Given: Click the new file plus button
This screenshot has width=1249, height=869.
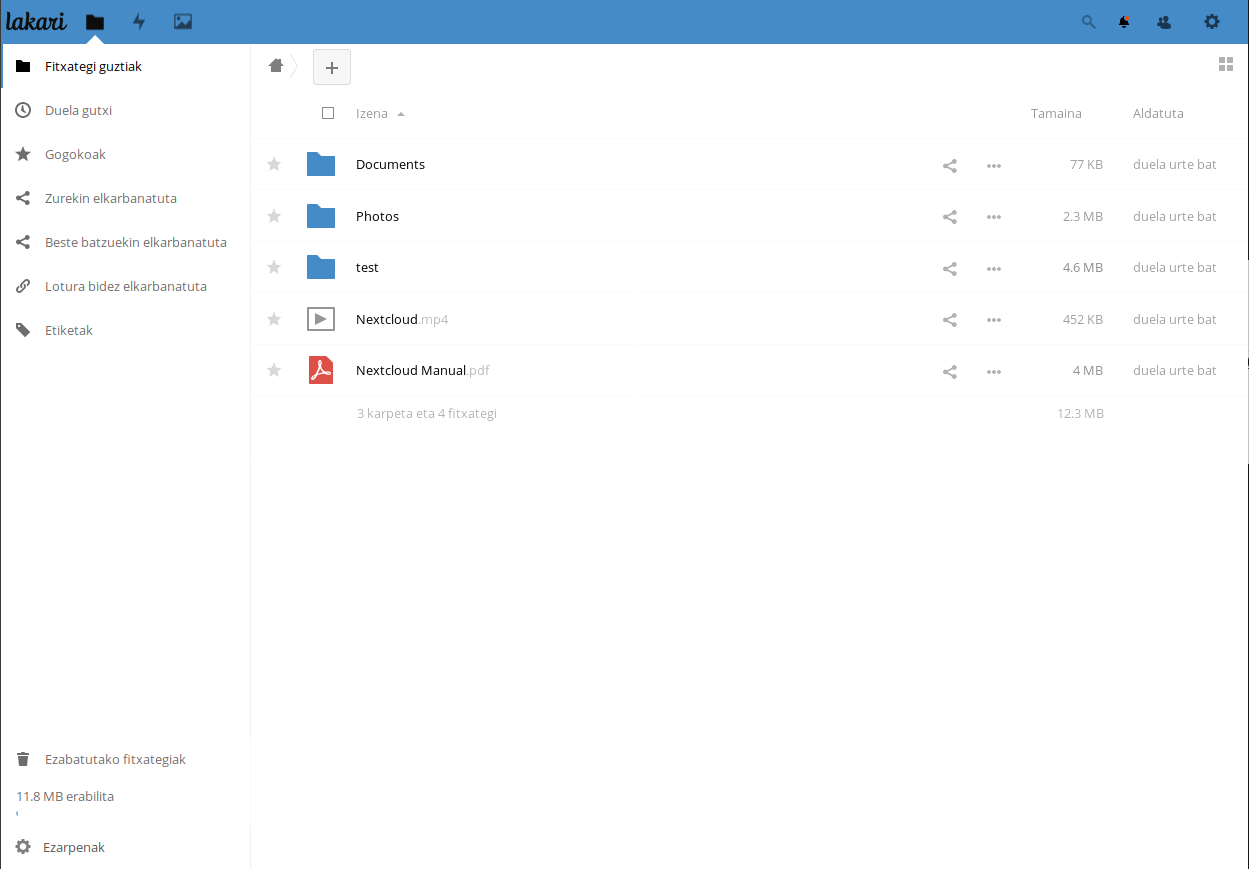Looking at the screenshot, I should coord(332,67).
